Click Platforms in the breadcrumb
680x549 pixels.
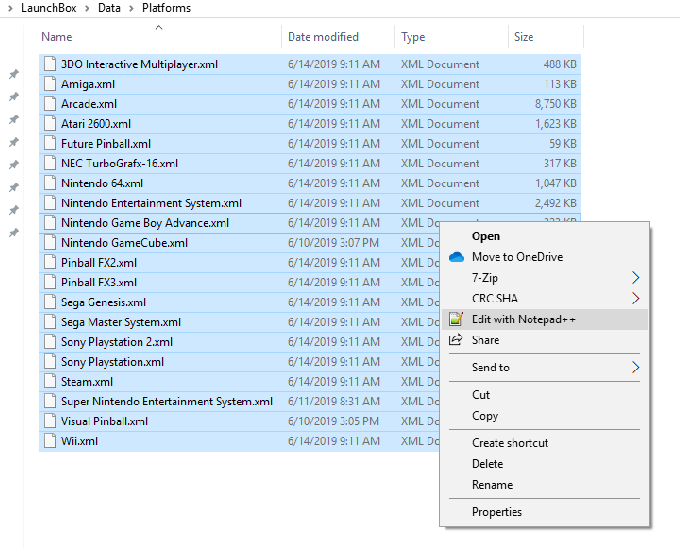[x=166, y=8]
